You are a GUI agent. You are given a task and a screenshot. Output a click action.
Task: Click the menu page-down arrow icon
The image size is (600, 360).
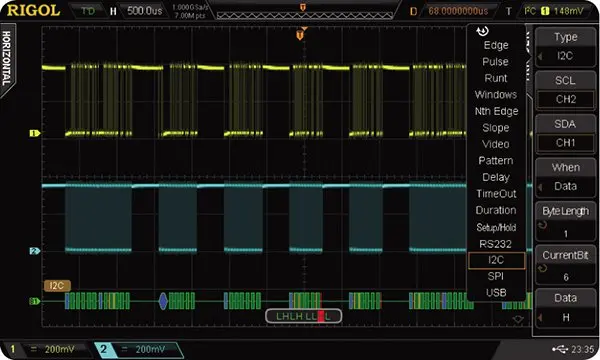(518, 319)
